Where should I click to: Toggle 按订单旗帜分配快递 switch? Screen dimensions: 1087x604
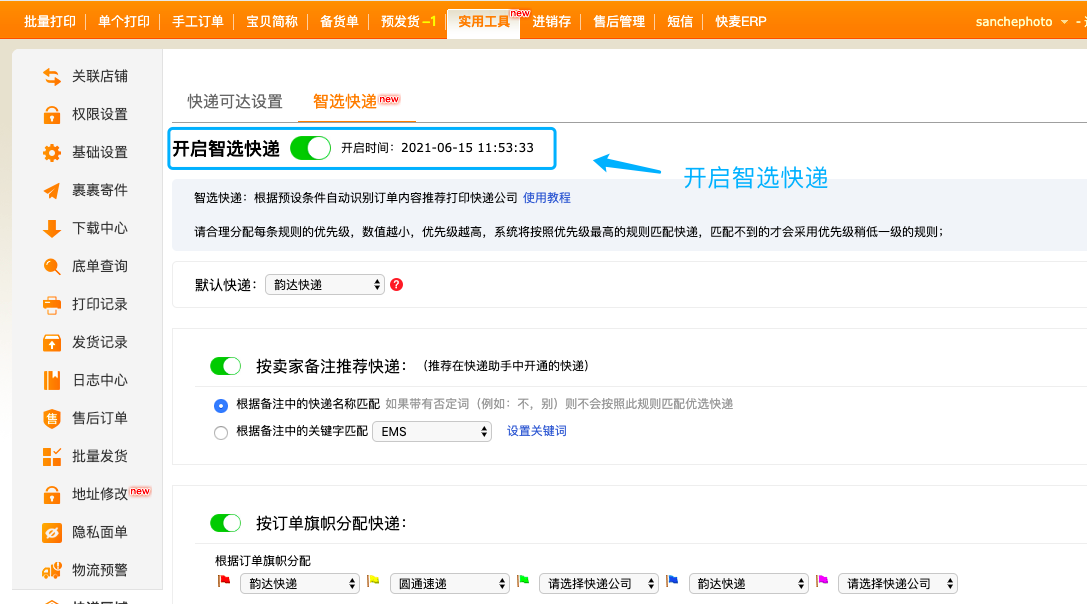225,523
